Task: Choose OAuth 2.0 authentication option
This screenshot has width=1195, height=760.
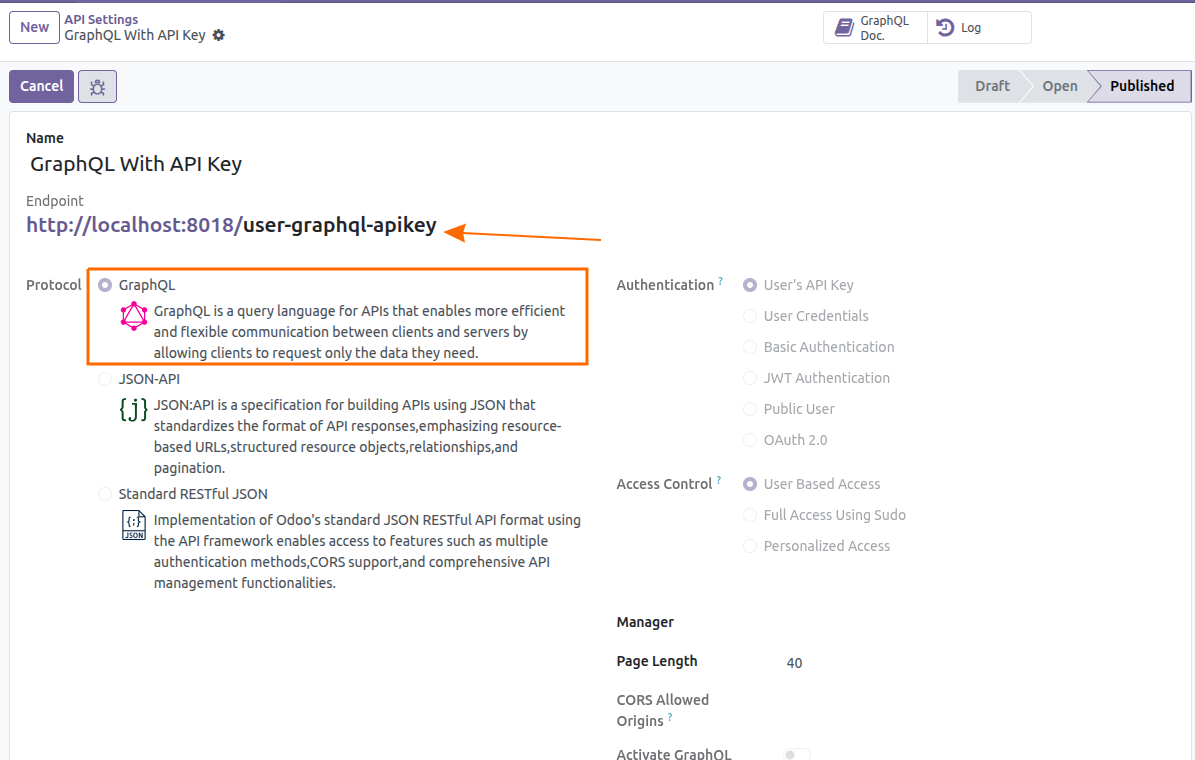Action: point(750,440)
